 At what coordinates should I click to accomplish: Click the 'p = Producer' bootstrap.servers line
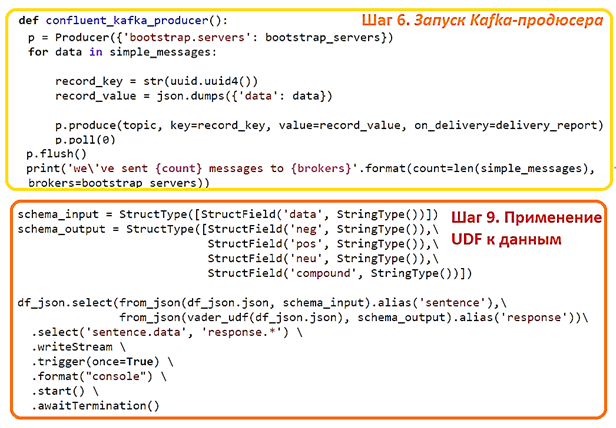coord(210,37)
